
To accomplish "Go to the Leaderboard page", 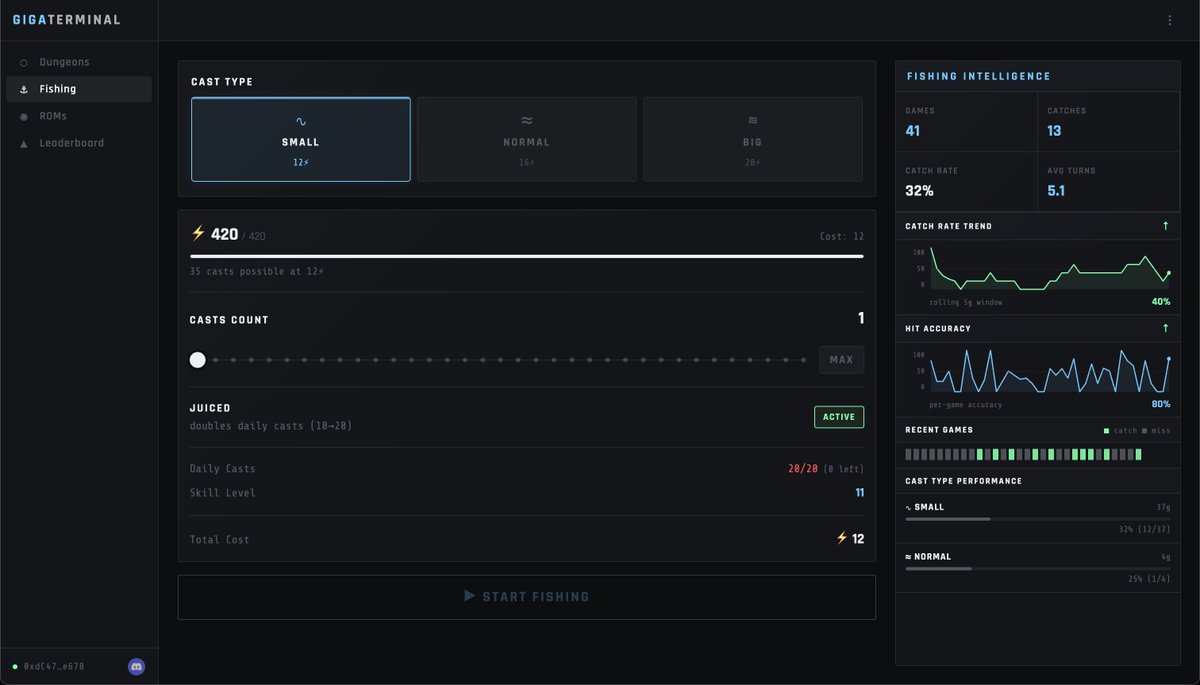I will 79,143.
